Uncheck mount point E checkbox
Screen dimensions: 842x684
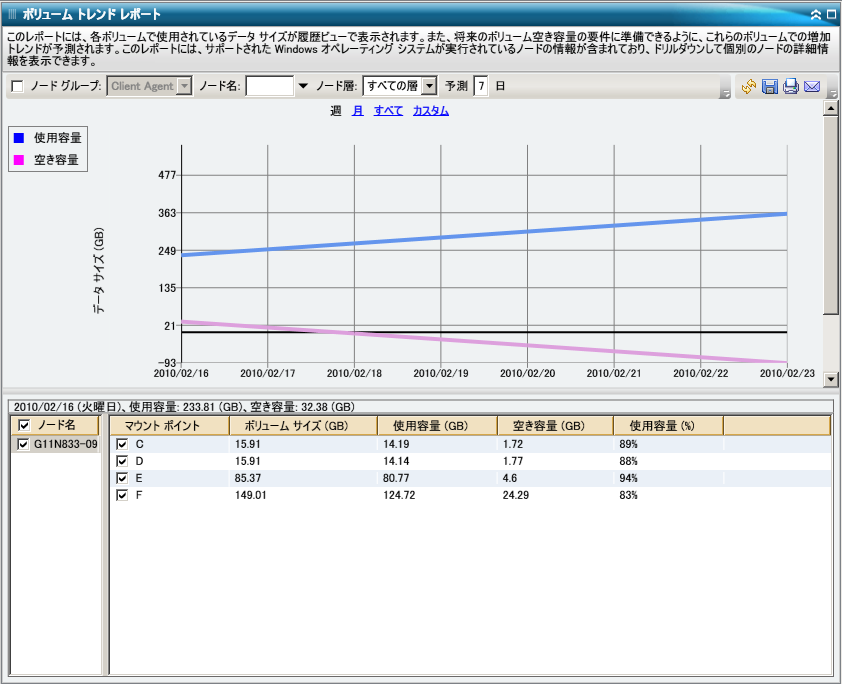122,478
